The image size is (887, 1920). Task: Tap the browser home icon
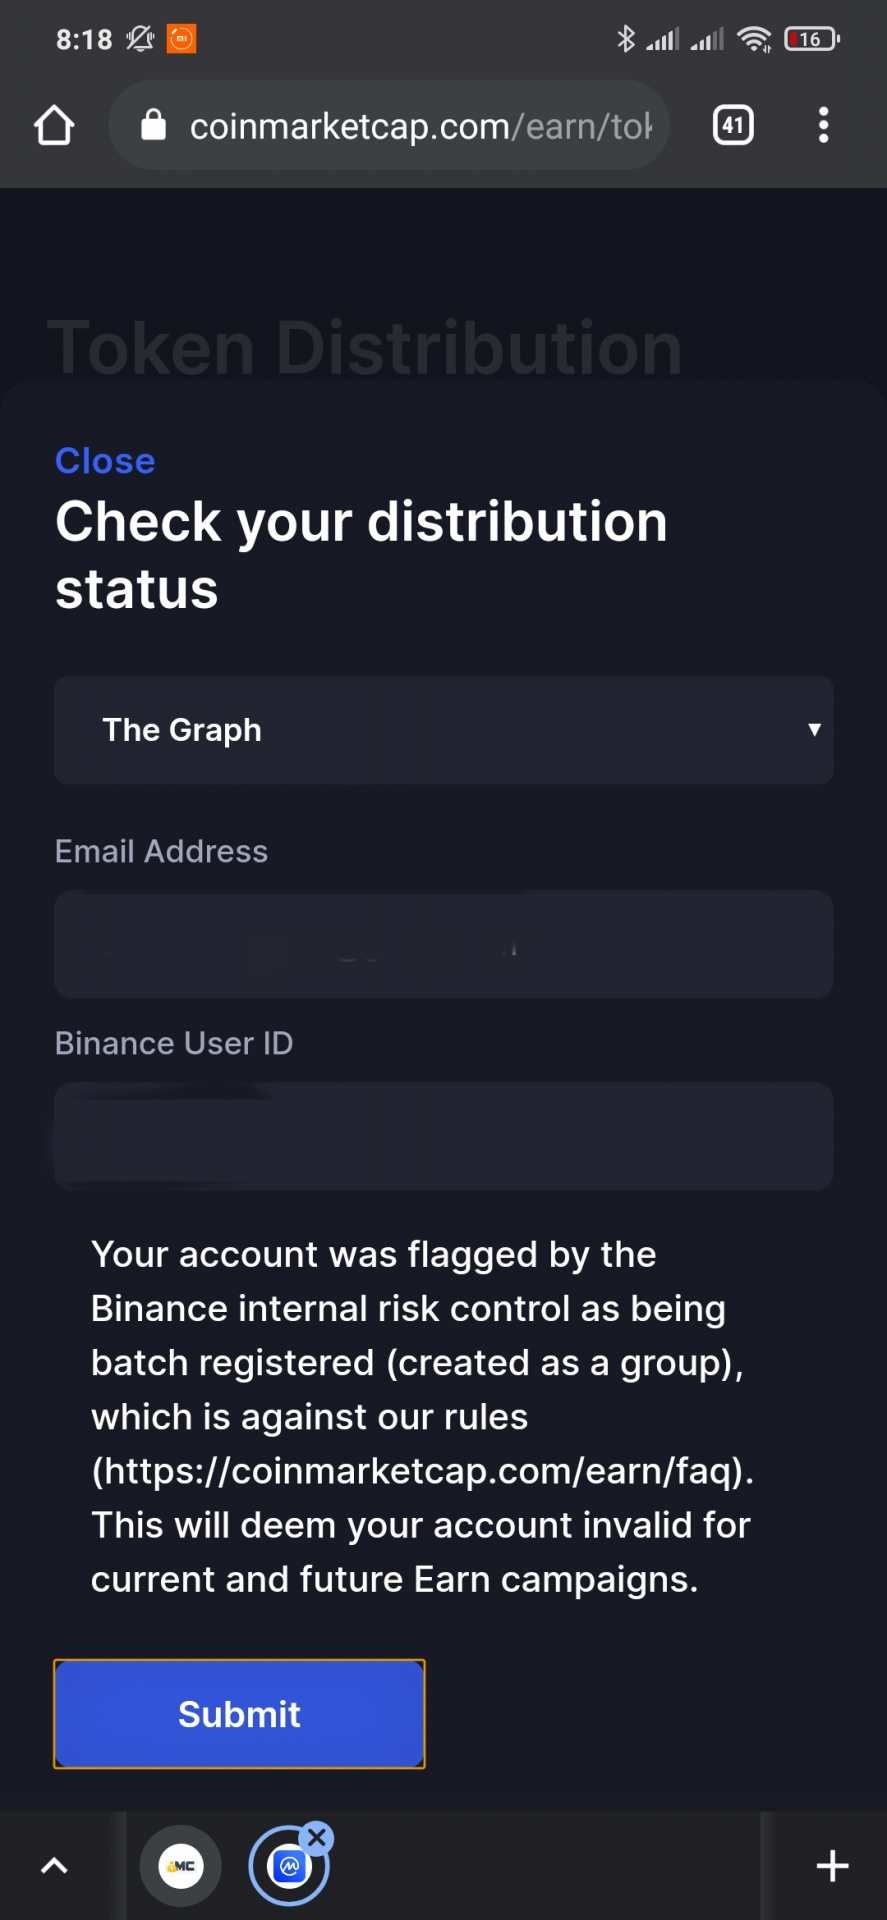tap(54, 126)
